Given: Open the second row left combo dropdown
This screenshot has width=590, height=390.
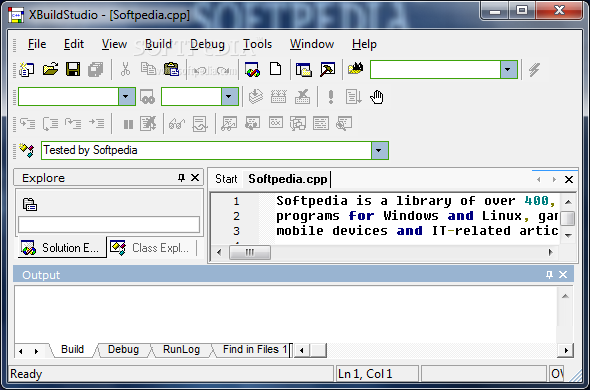Looking at the screenshot, I should (126, 97).
